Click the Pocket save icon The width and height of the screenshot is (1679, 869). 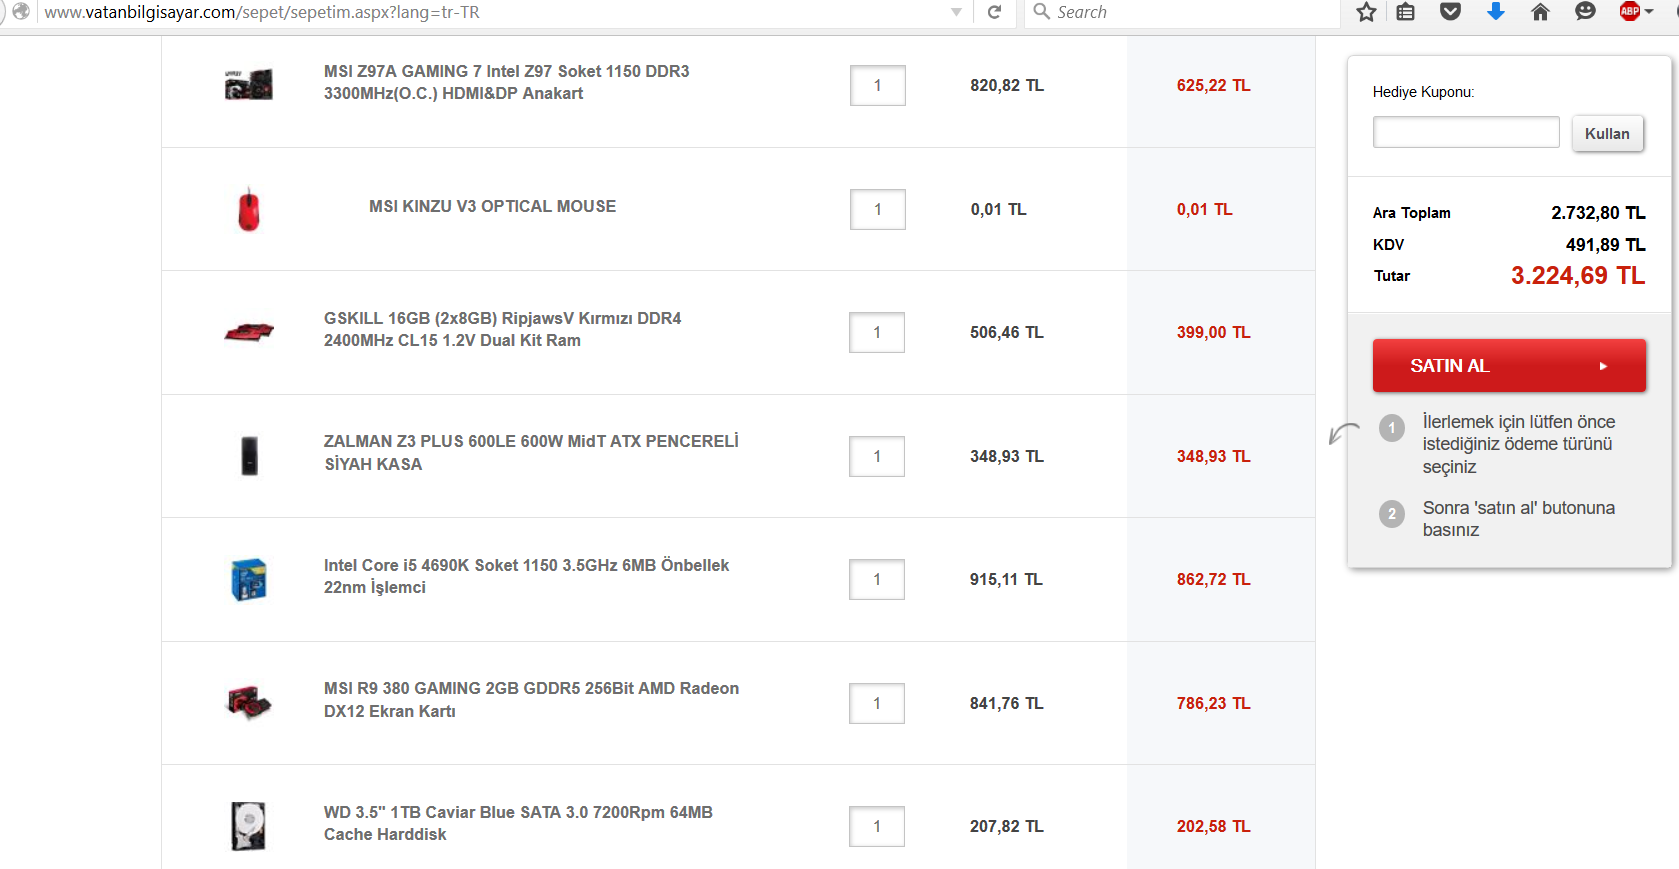point(1450,12)
